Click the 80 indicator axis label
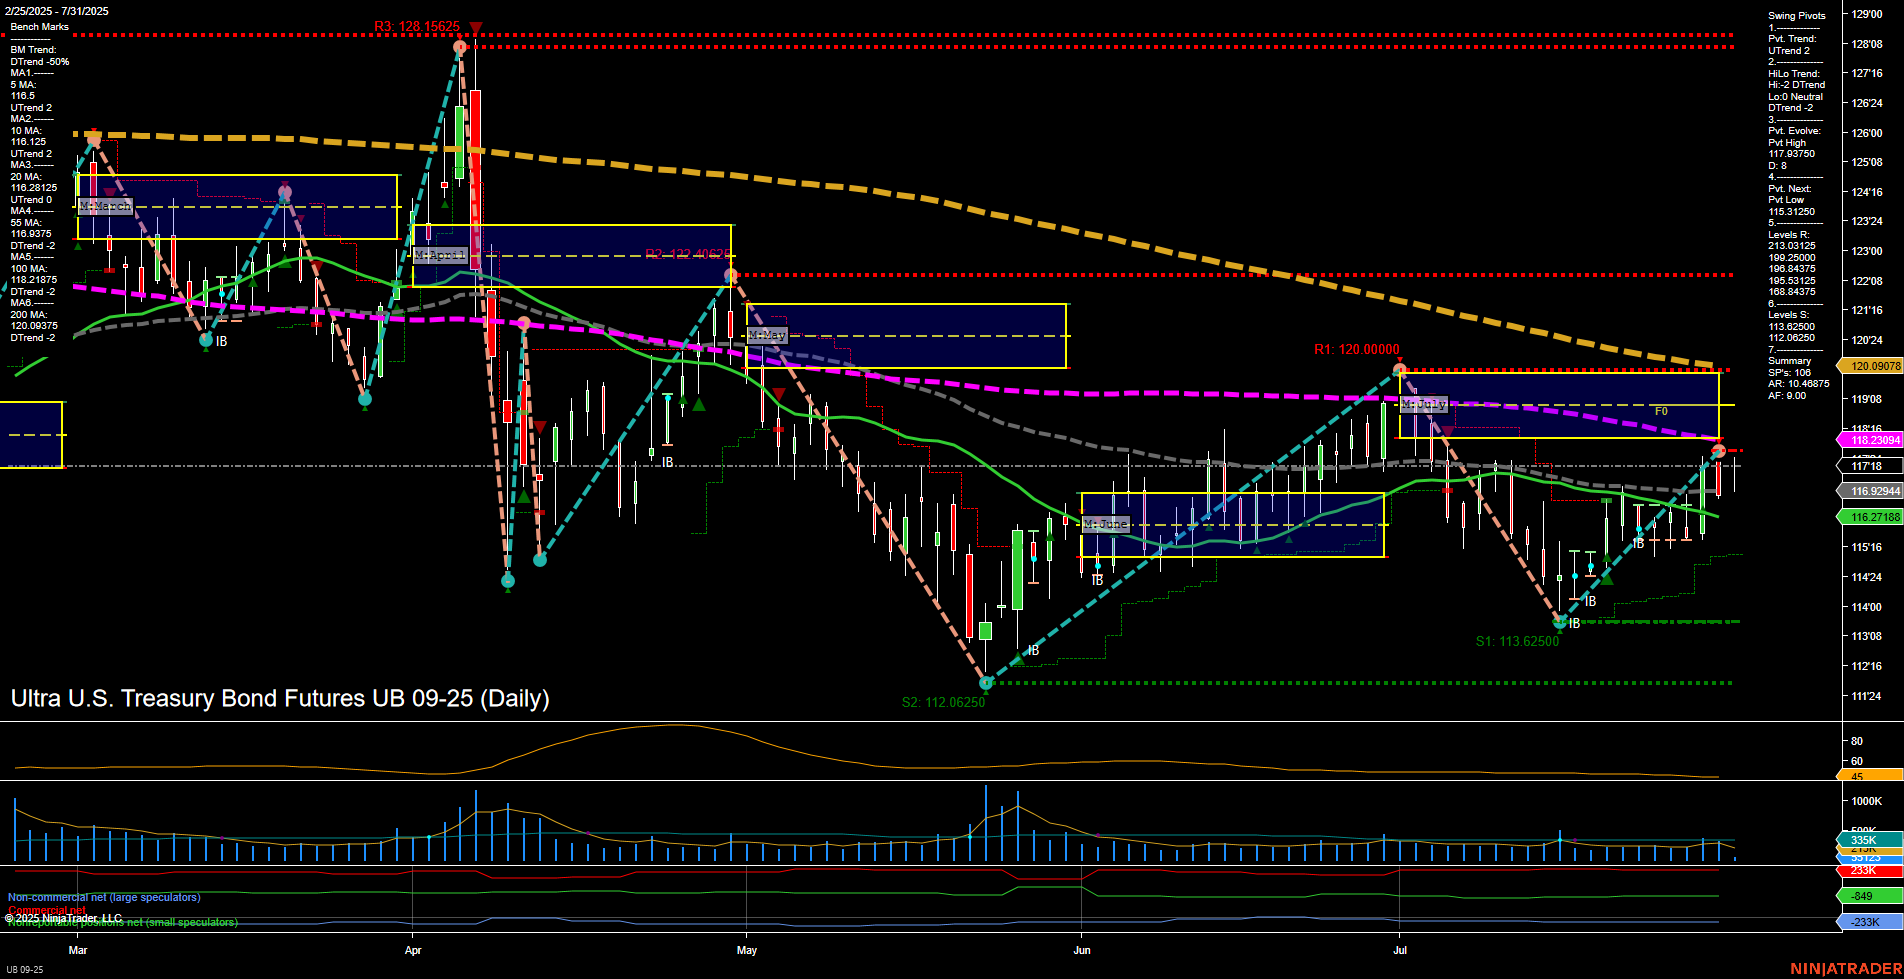Image resolution: width=1904 pixels, height=979 pixels. 1857,742
